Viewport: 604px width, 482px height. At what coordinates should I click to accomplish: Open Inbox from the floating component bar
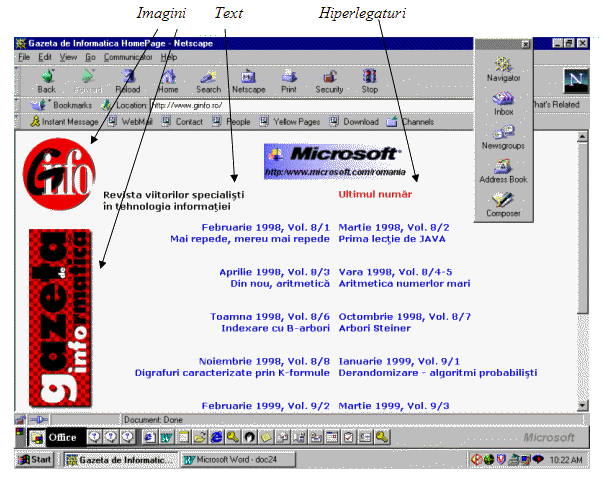coord(503,104)
